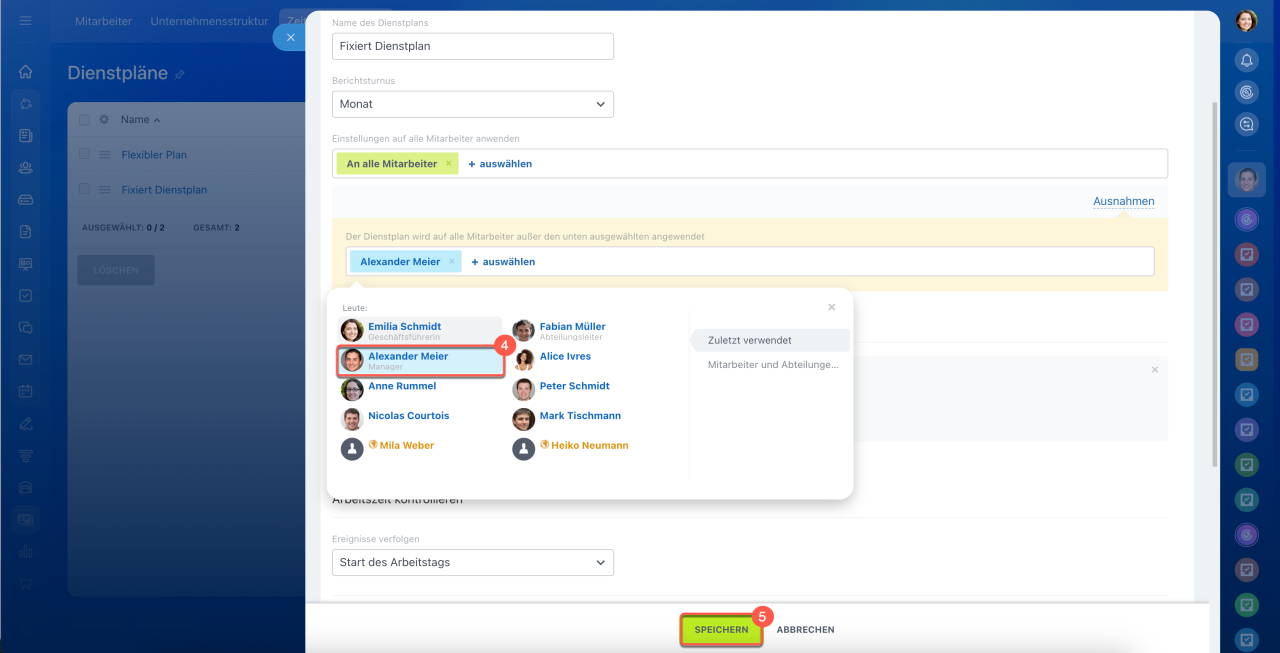Screen dimensions: 1280x653
Task: Check the Flexibler Plan row checkbox
Action: click(84, 155)
